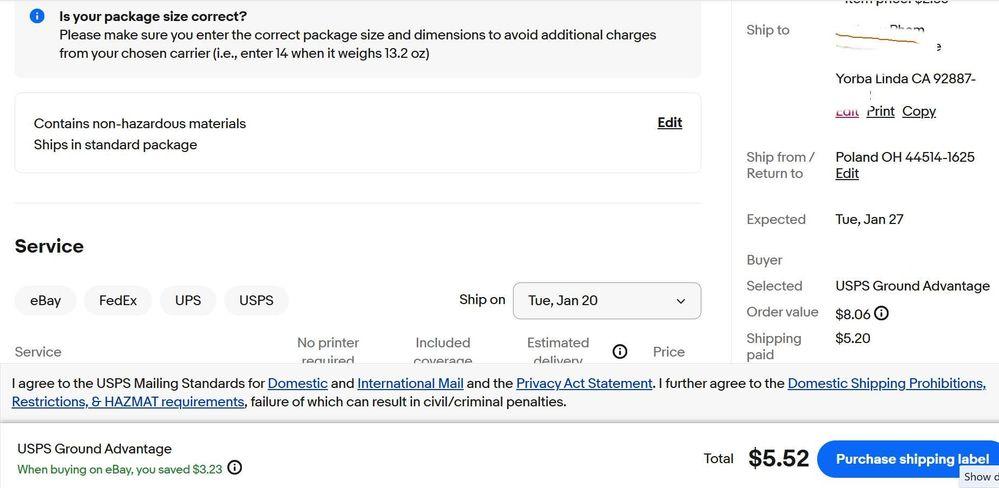Open the Ship on date dropdown
The width and height of the screenshot is (999, 488).
[607, 301]
